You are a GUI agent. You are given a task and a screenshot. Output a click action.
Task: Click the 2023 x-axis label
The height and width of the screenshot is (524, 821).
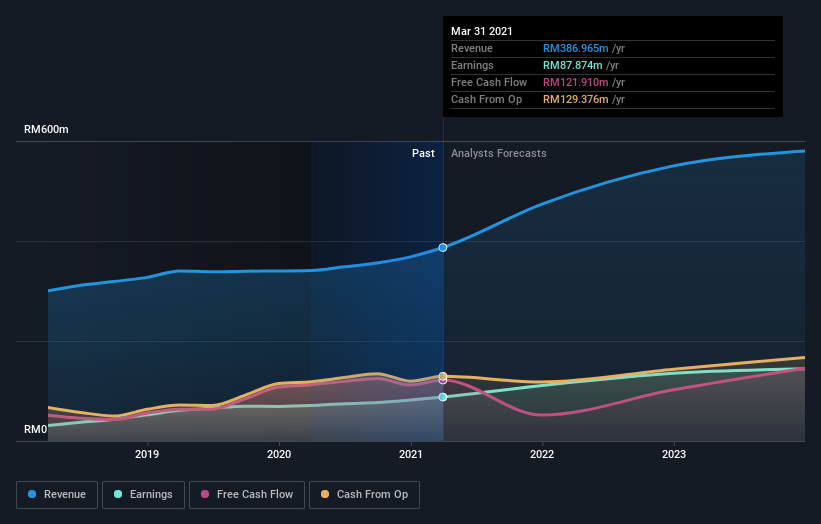coord(674,454)
